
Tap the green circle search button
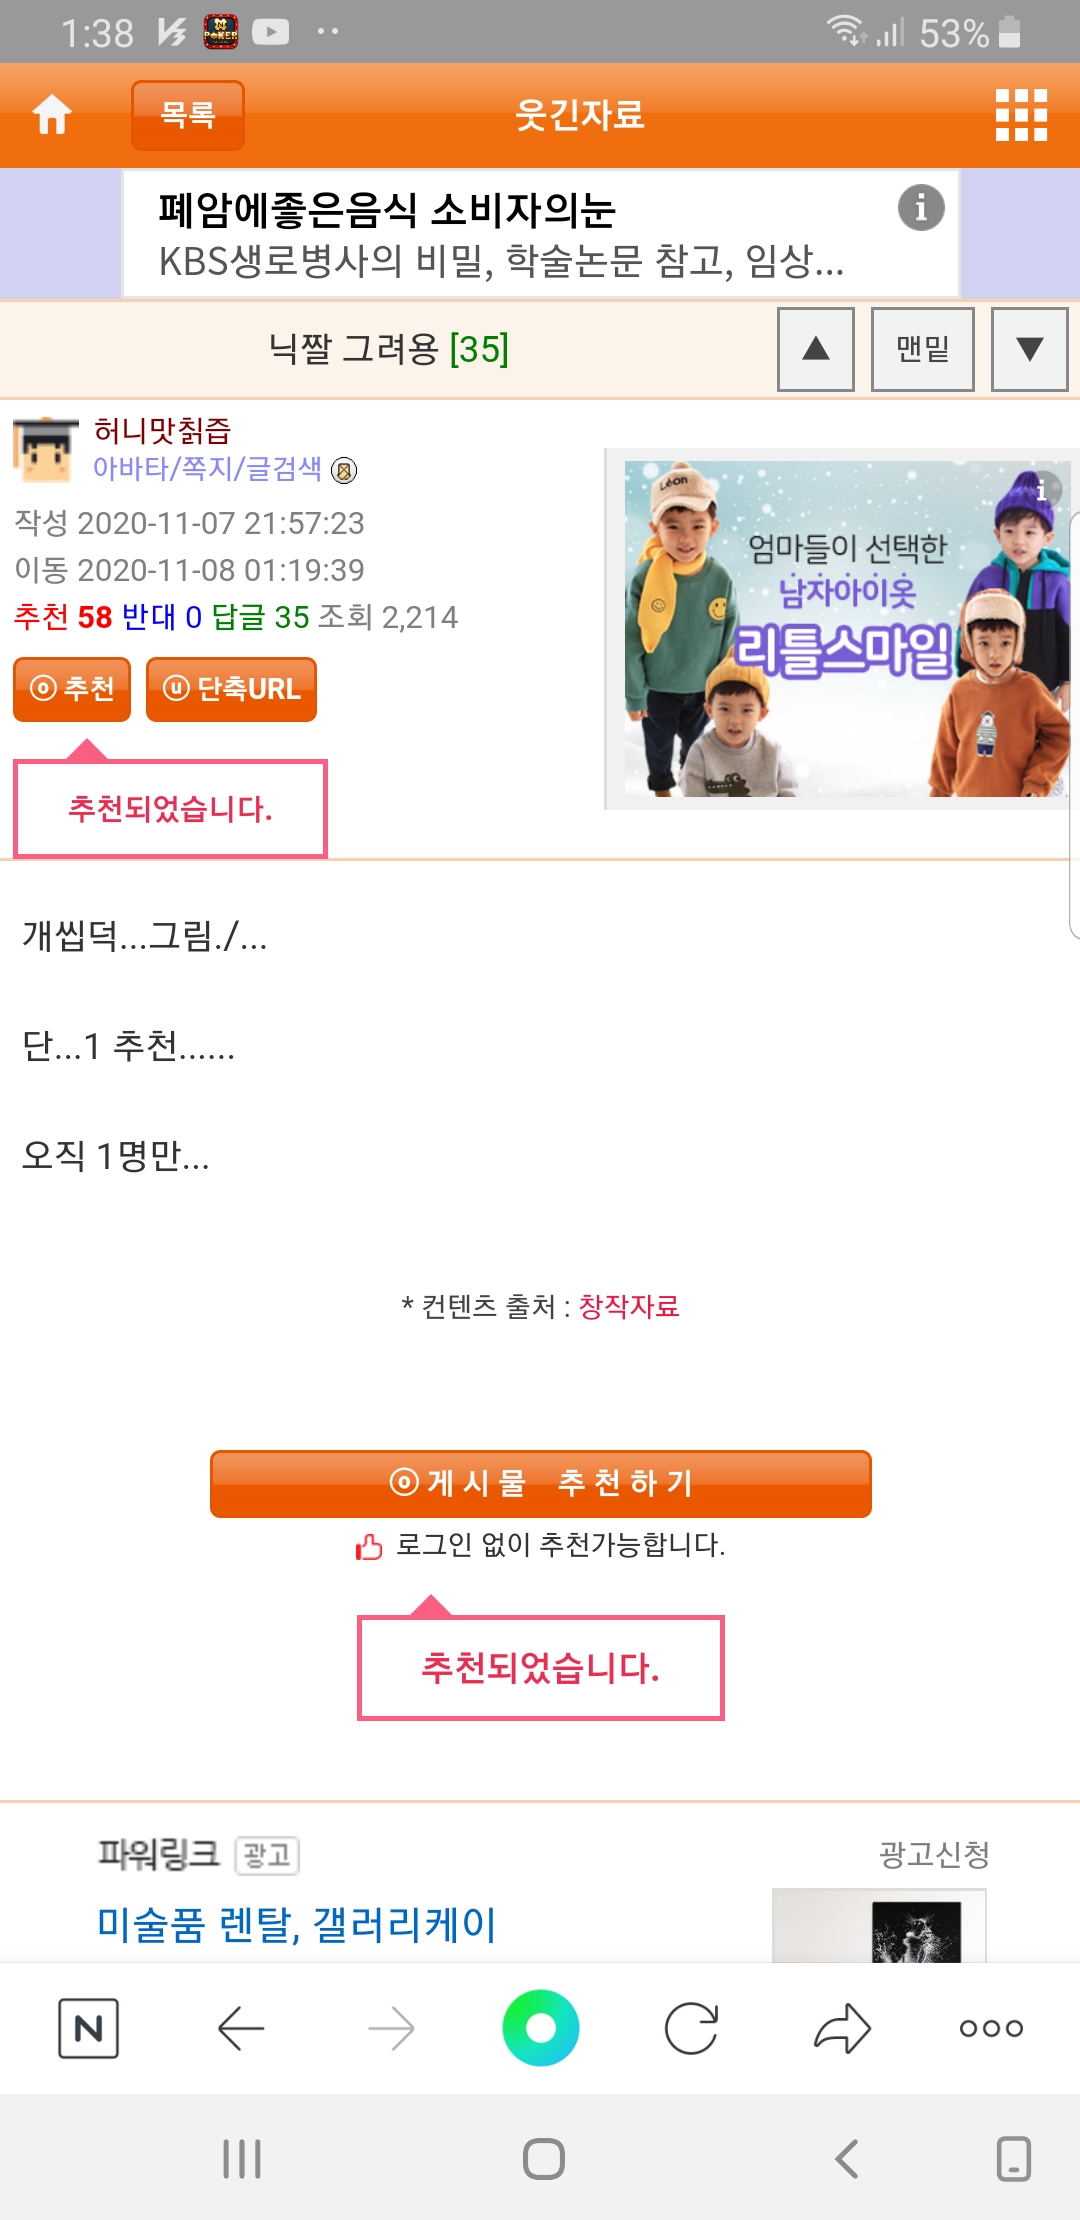pyautogui.click(x=541, y=2028)
